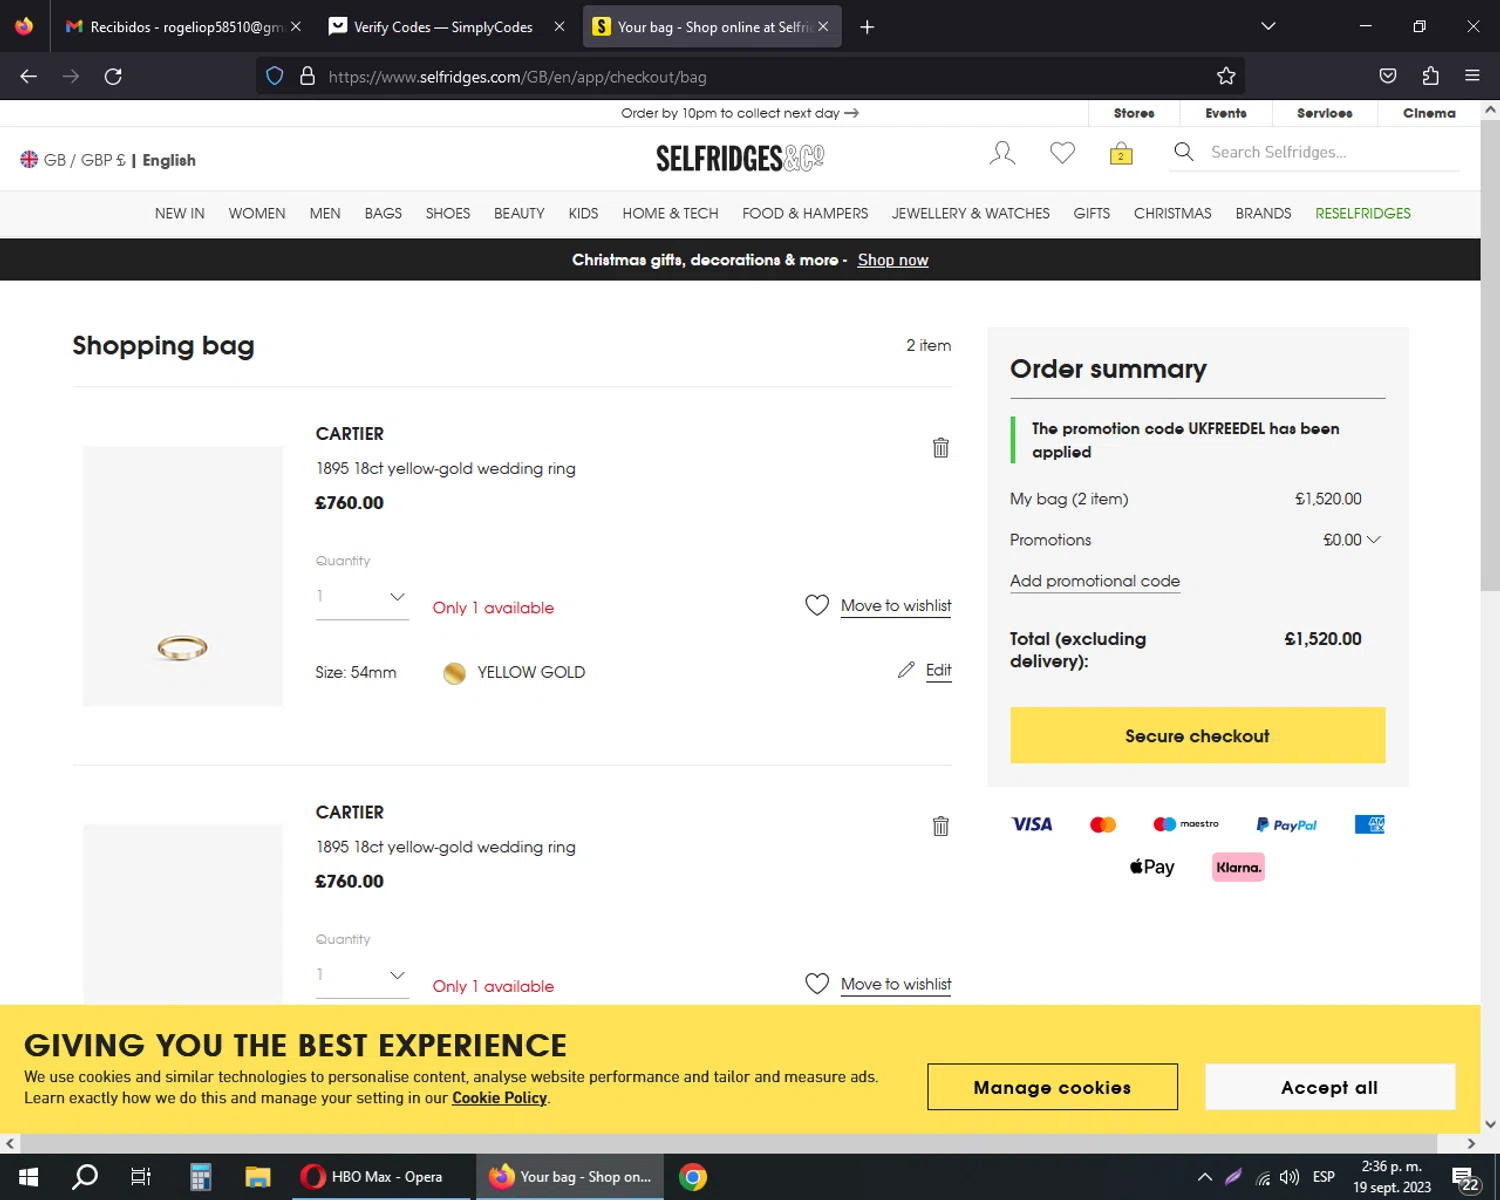Open the wishlist heart in header
Screen dimensions: 1500x1200
coord(1062,153)
